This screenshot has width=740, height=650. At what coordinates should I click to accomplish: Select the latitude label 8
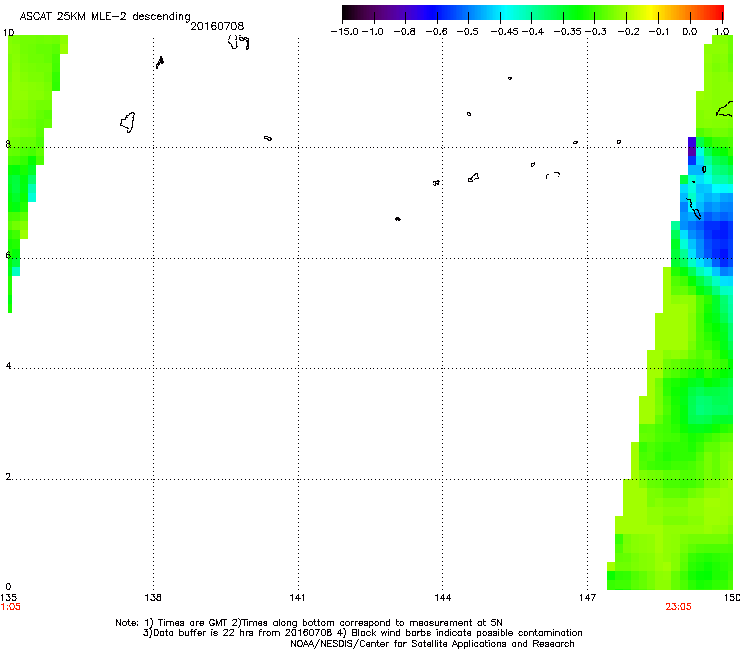[x=8, y=144]
